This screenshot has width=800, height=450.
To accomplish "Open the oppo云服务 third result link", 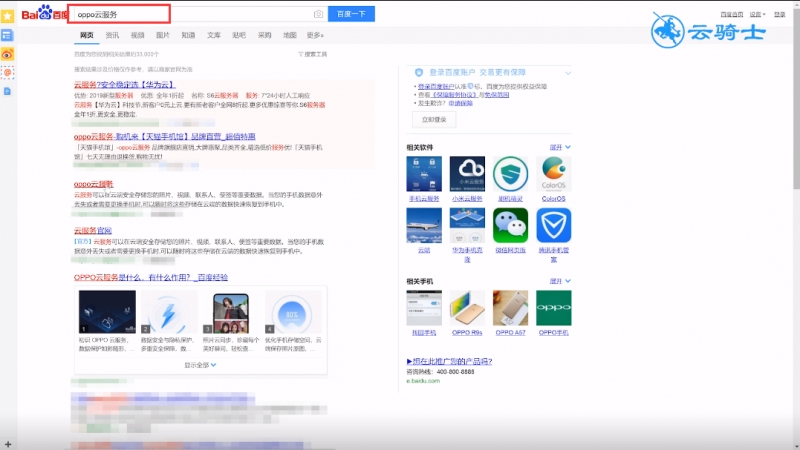I will pos(93,184).
